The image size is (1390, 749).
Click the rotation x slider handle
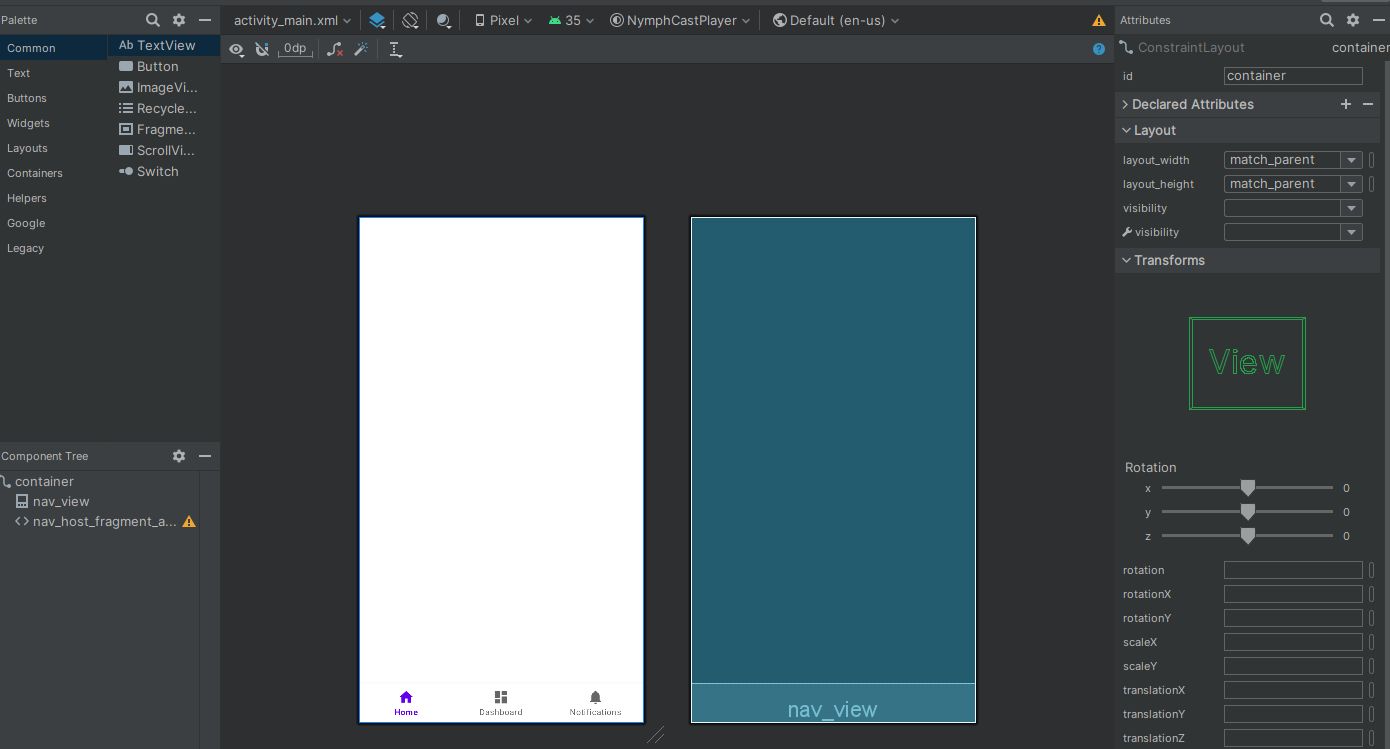(x=1247, y=488)
